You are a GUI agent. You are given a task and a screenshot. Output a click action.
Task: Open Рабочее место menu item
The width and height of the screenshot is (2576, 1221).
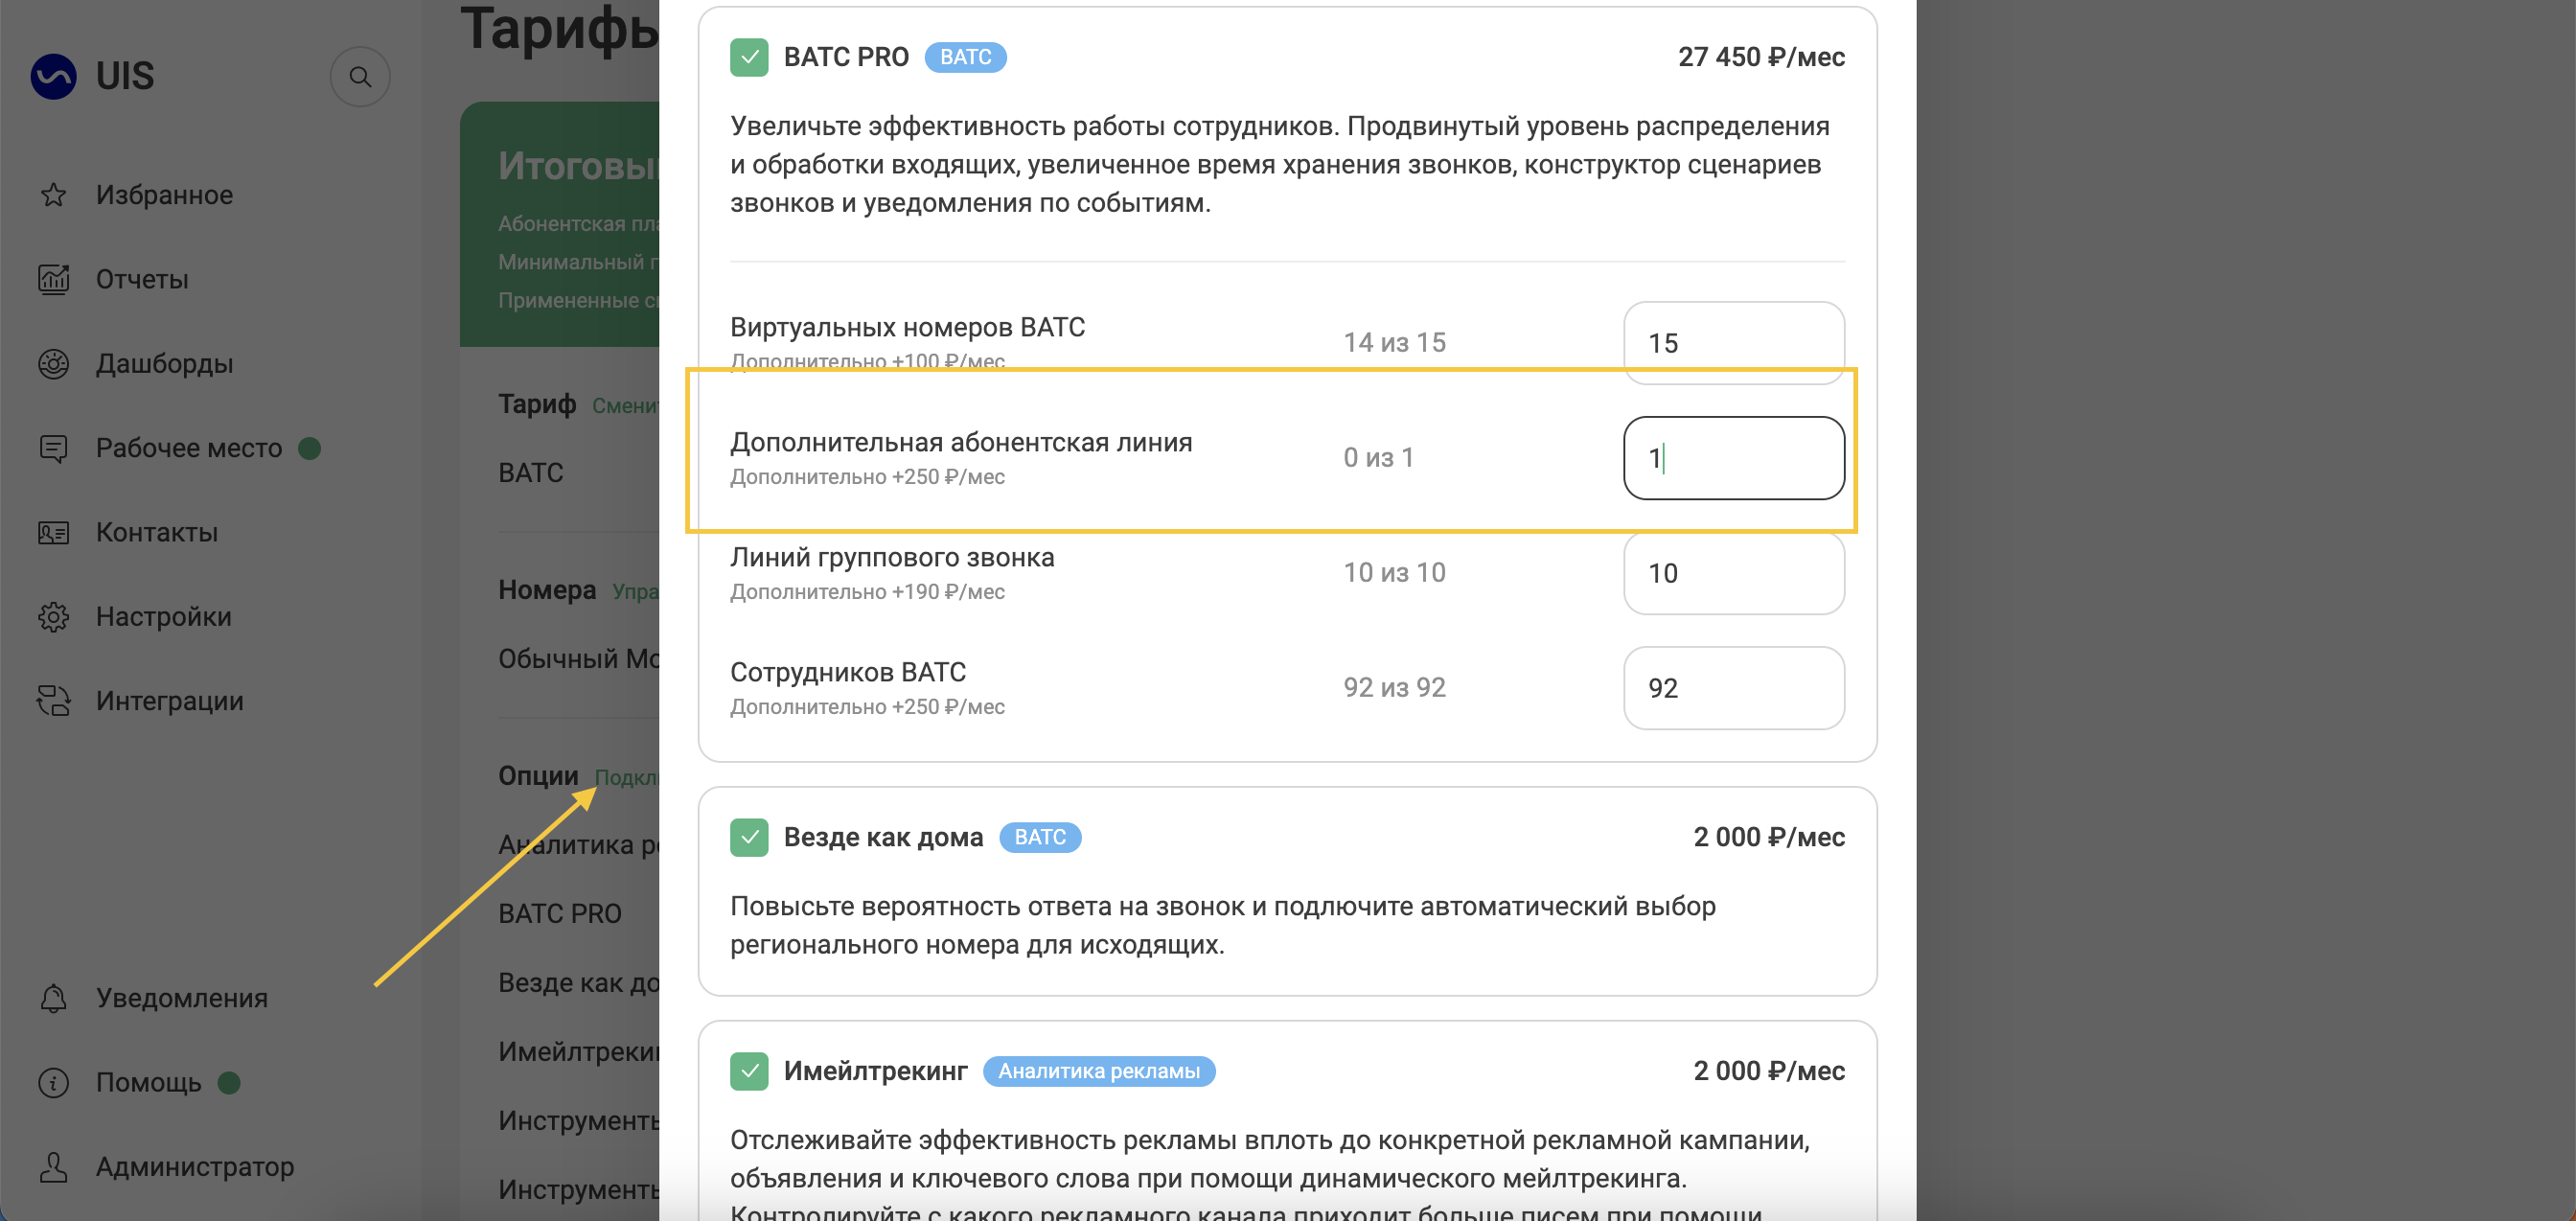click(188, 448)
